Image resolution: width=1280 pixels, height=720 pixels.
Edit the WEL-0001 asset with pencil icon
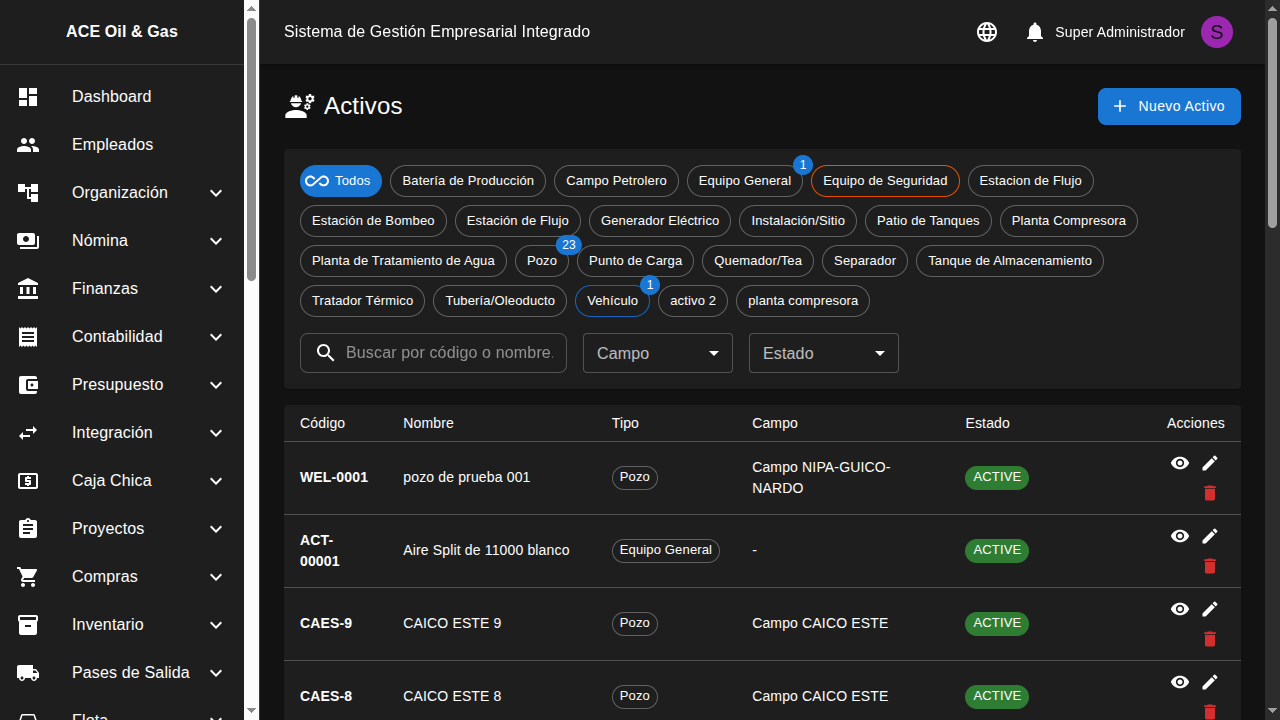[x=1210, y=463]
